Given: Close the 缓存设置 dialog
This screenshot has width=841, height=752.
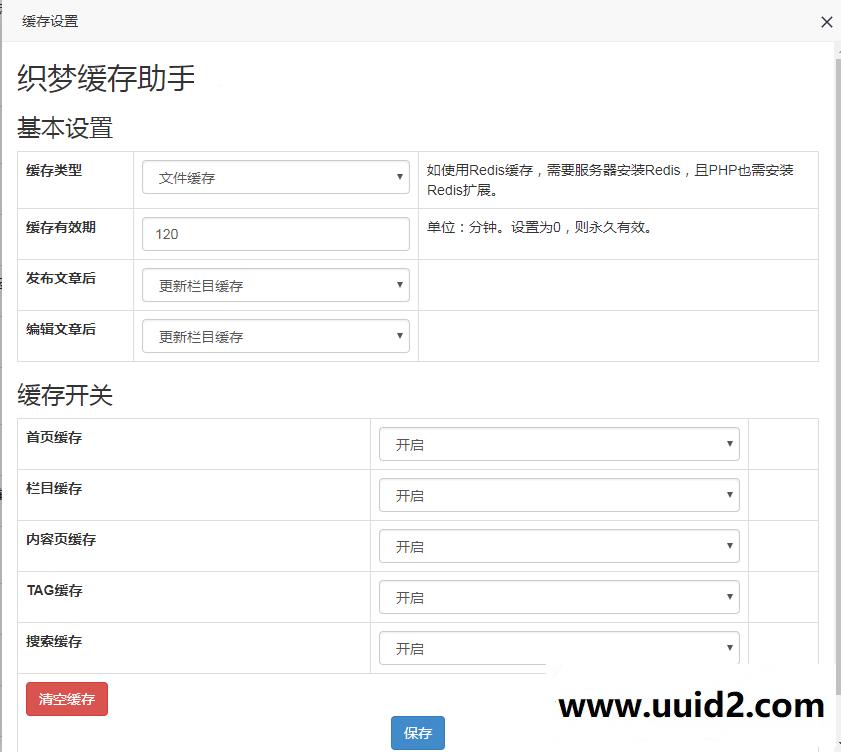Looking at the screenshot, I should point(827,21).
